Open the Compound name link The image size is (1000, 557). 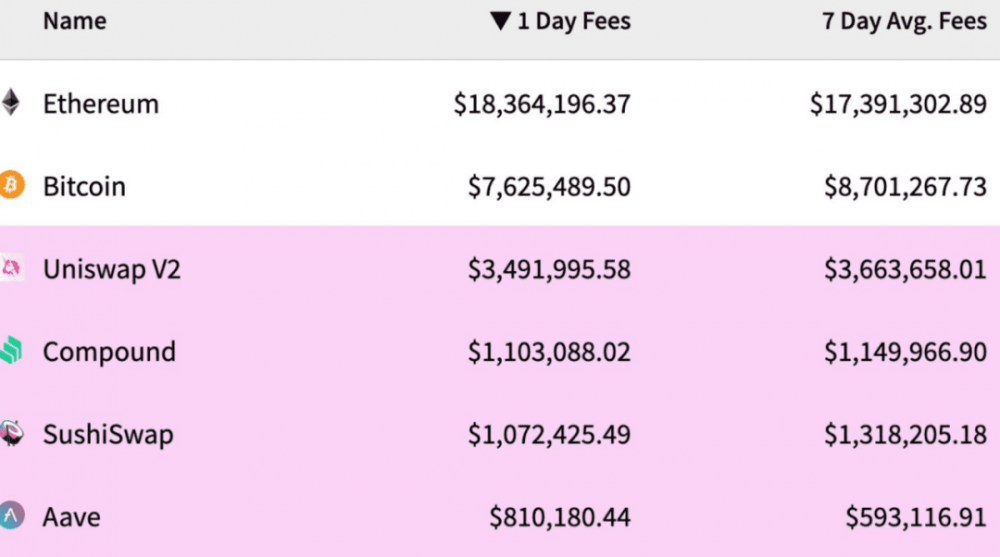[x=109, y=351]
